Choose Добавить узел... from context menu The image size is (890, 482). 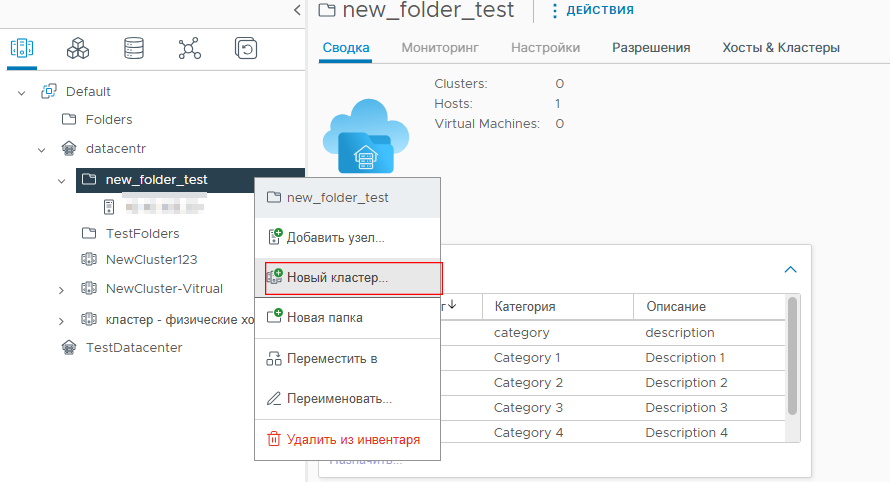click(347, 237)
